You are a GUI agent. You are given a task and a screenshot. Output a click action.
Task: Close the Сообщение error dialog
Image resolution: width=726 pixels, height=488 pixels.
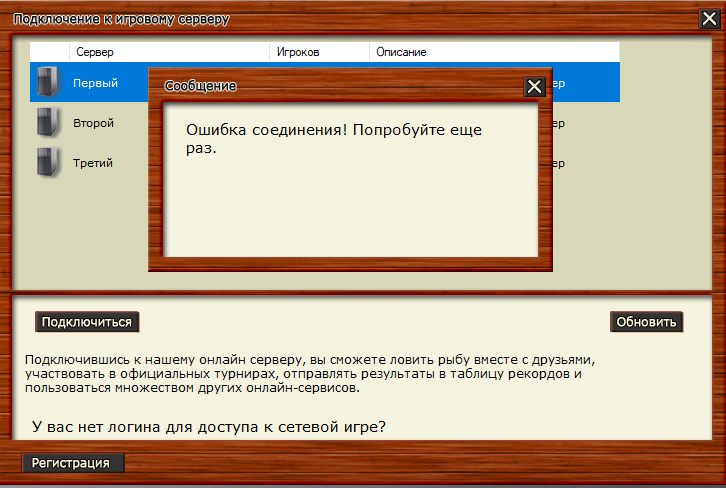click(535, 87)
